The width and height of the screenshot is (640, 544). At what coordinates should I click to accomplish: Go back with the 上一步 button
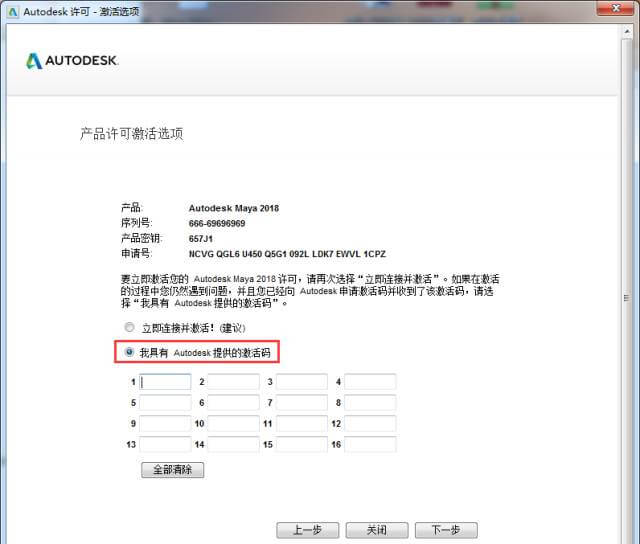[x=308, y=530]
